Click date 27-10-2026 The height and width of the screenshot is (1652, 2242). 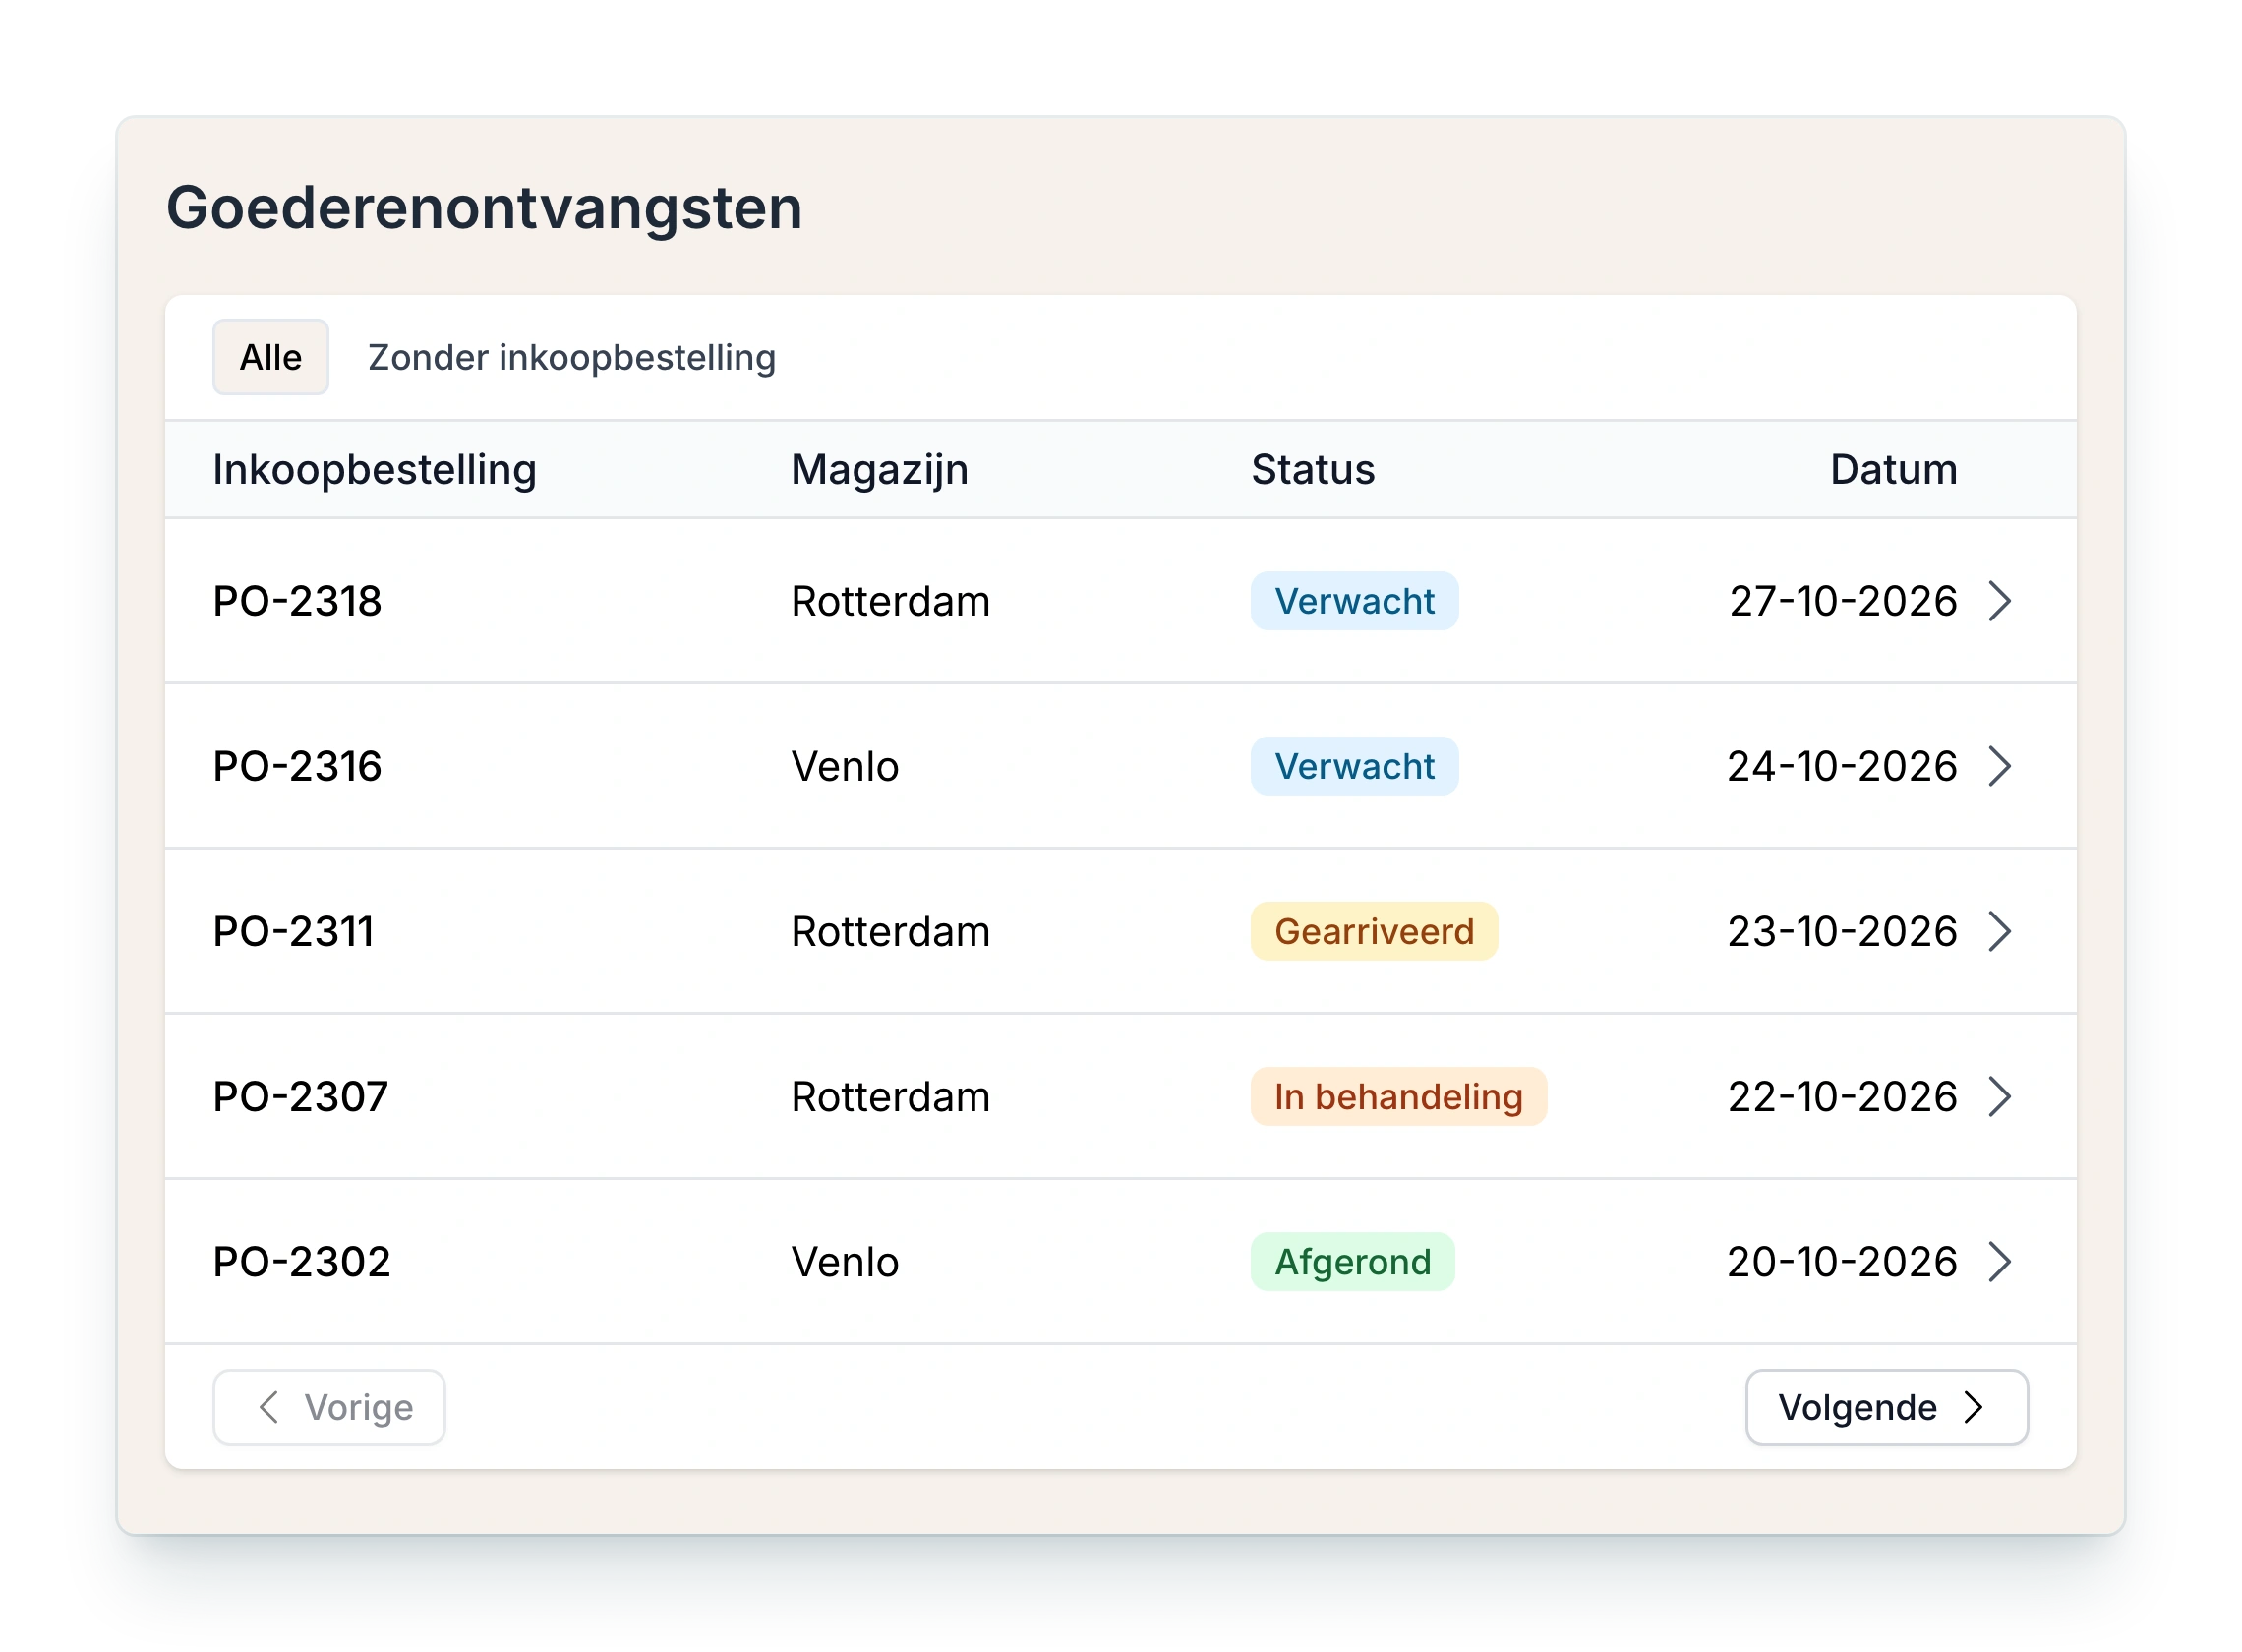click(1843, 601)
